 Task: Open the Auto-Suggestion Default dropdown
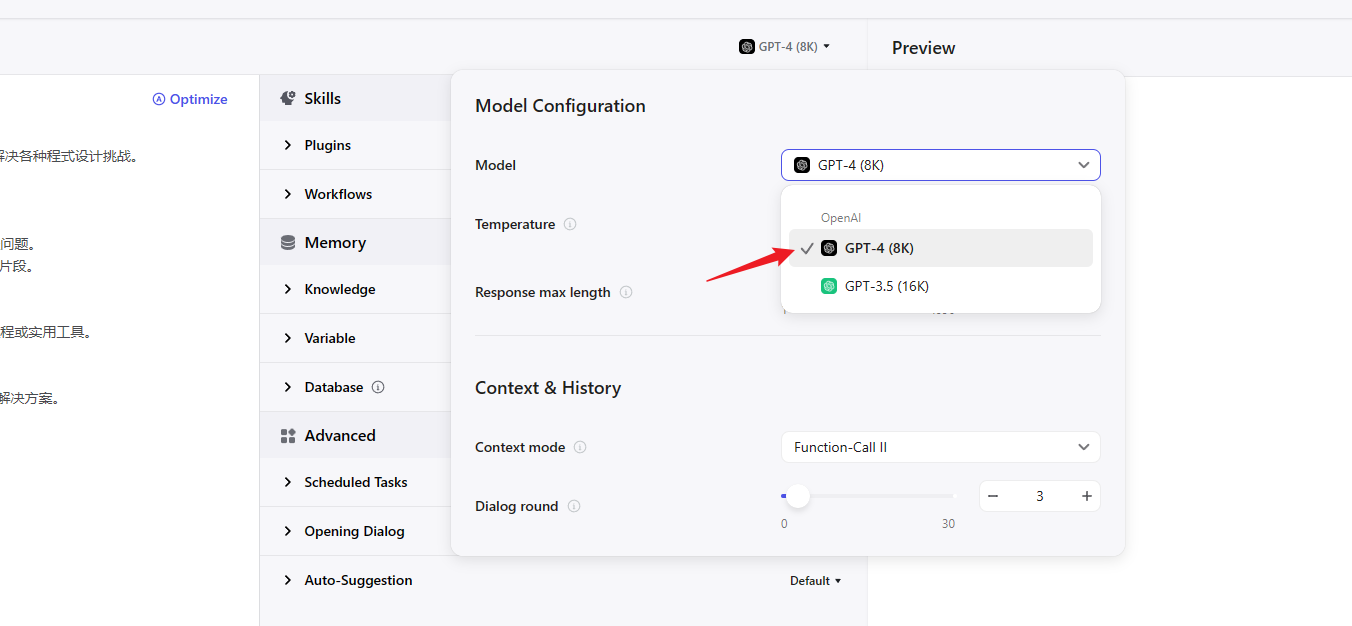(x=815, y=581)
